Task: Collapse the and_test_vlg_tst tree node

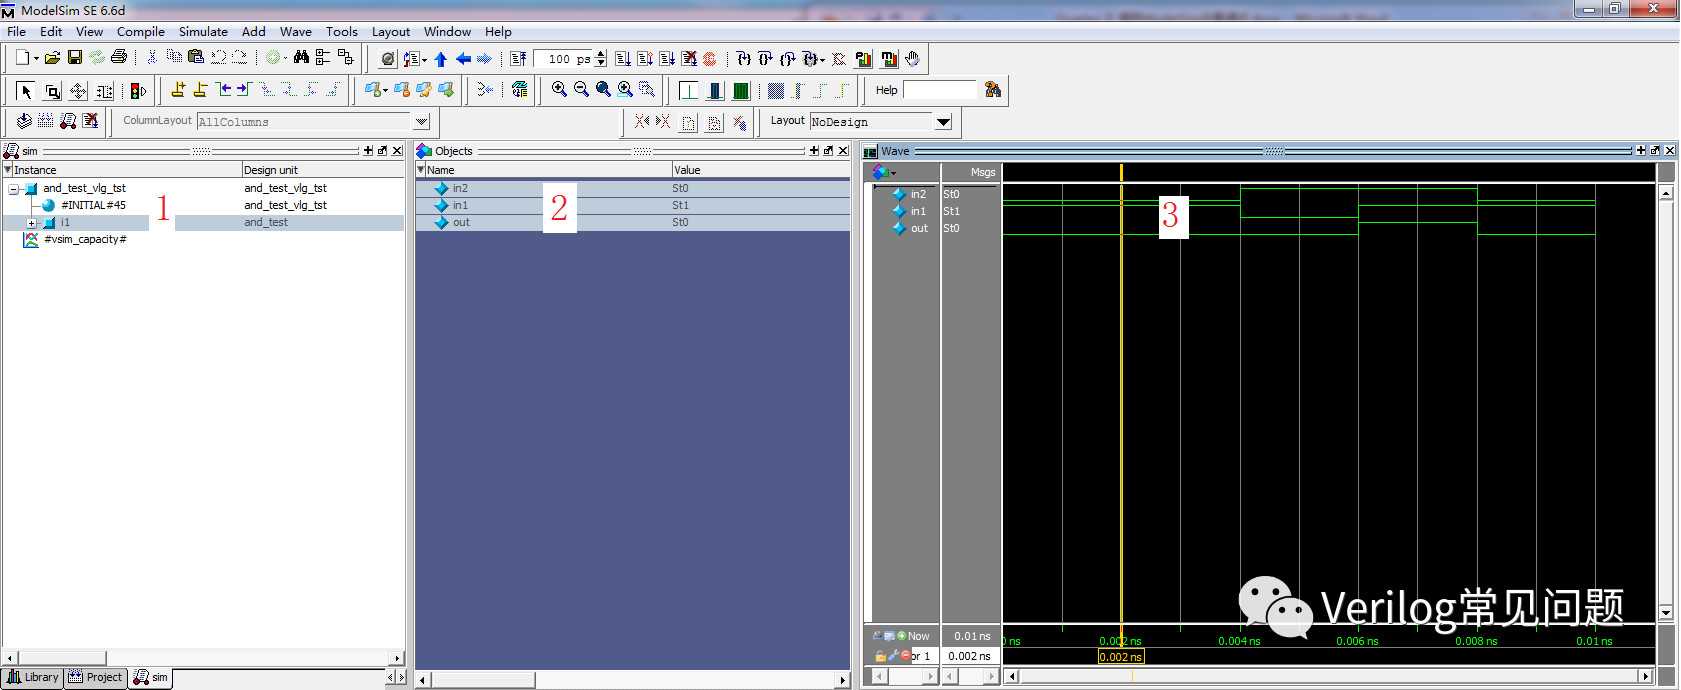Action: (14, 188)
